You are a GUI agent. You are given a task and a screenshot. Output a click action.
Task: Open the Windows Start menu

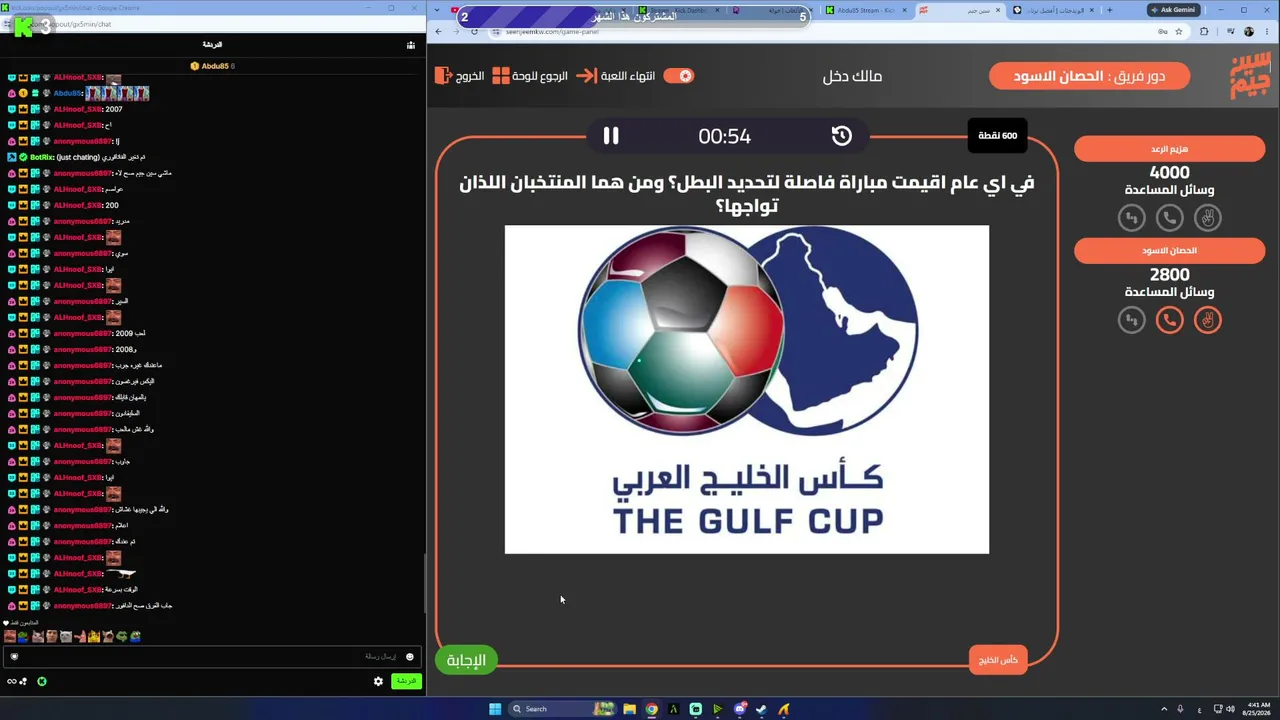pos(495,709)
